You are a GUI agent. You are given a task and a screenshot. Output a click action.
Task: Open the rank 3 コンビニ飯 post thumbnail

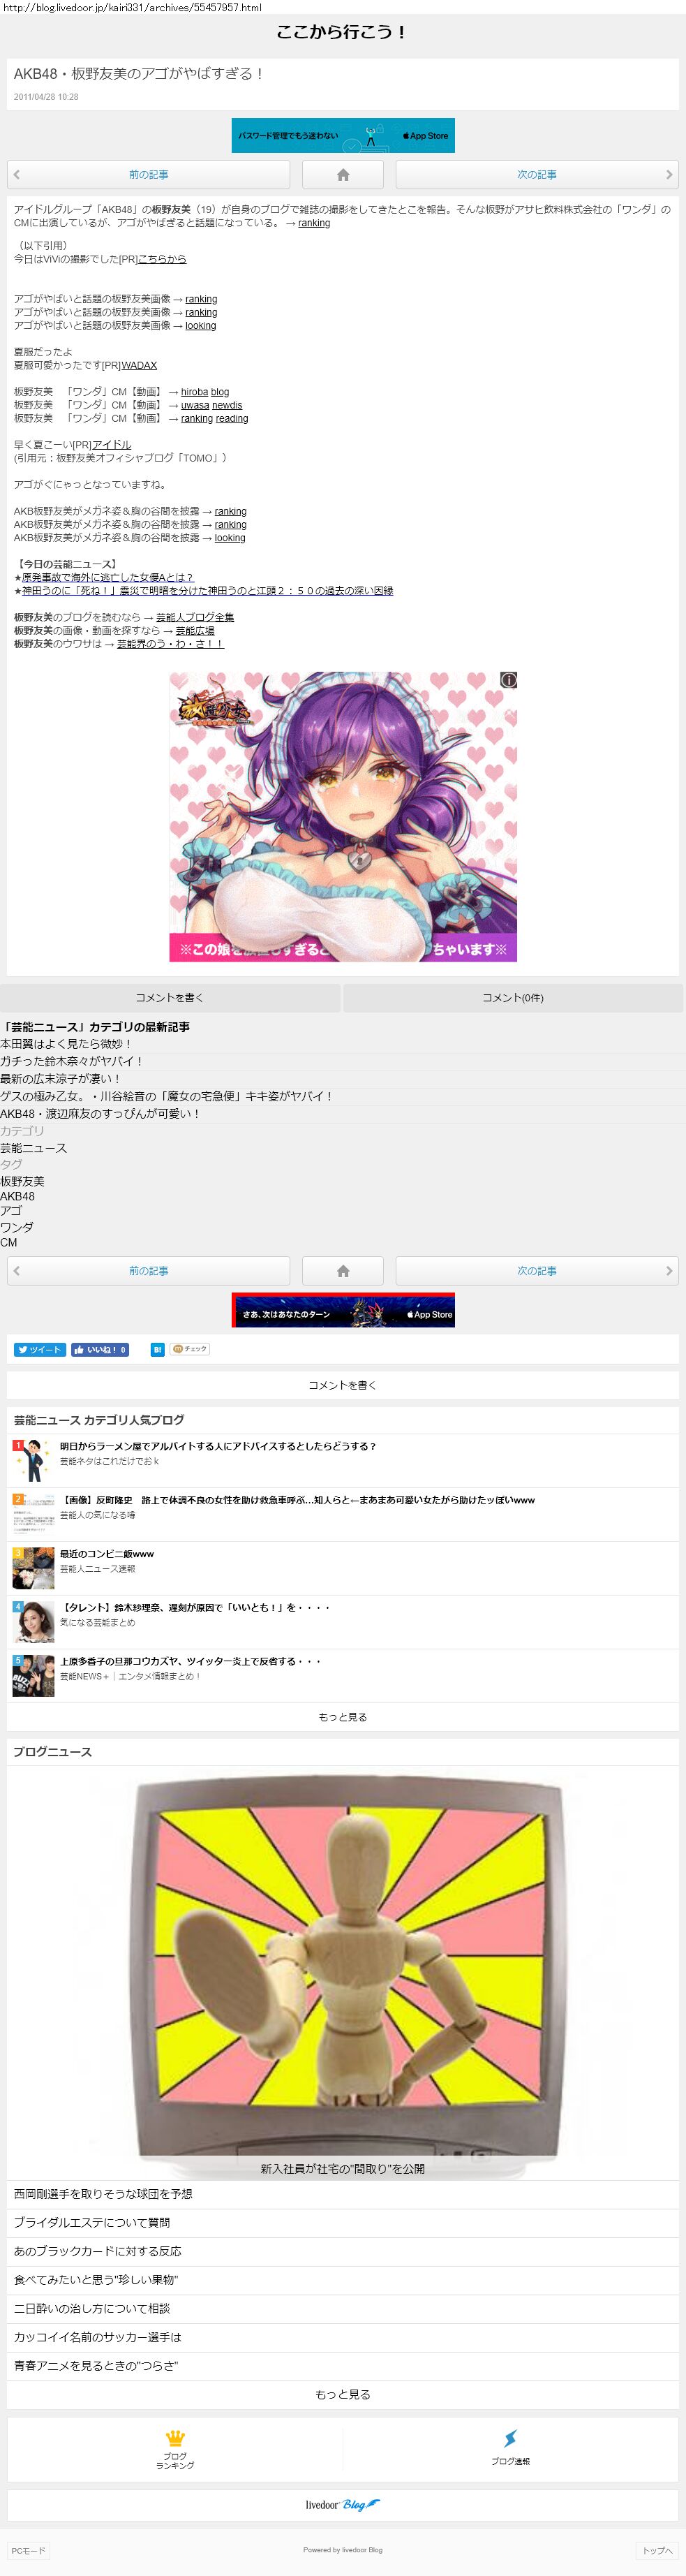click(33, 1568)
